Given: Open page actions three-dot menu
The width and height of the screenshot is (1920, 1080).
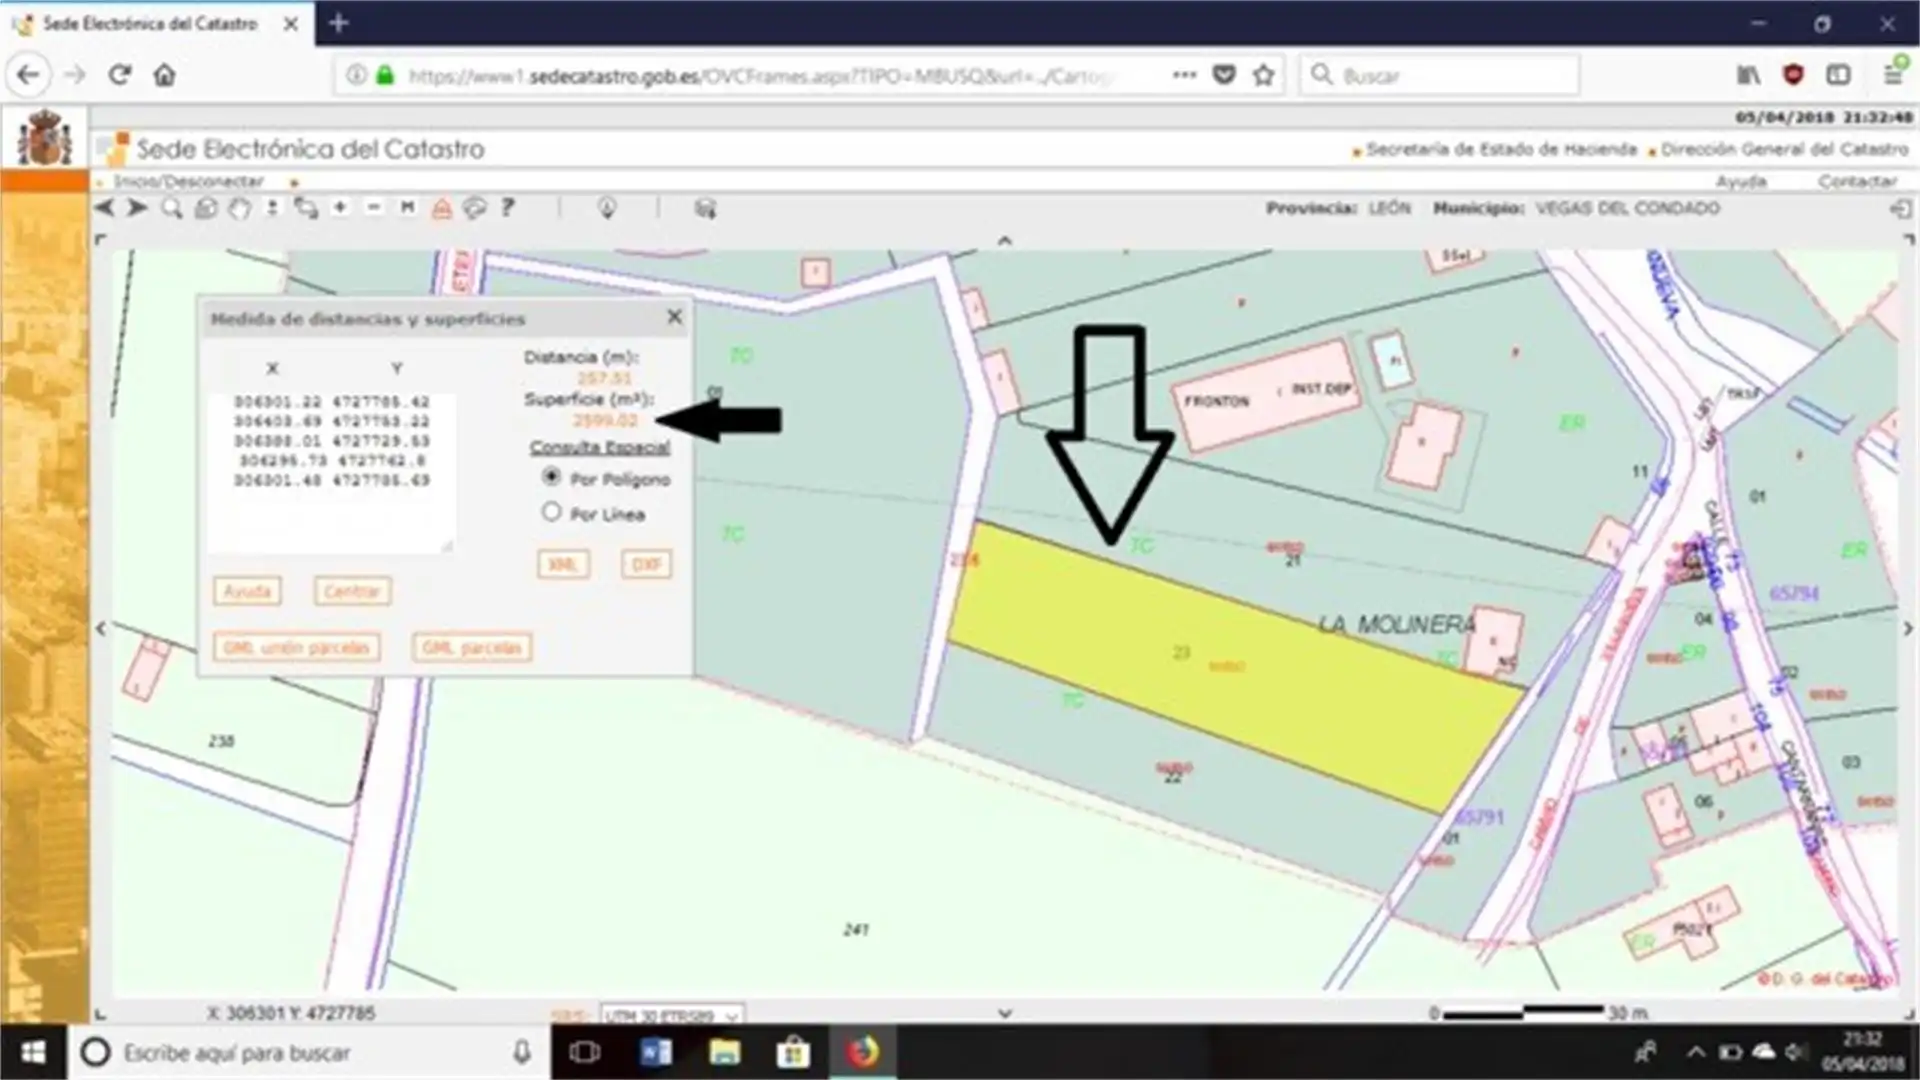Looking at the screenshot, I should (1184, 75).
